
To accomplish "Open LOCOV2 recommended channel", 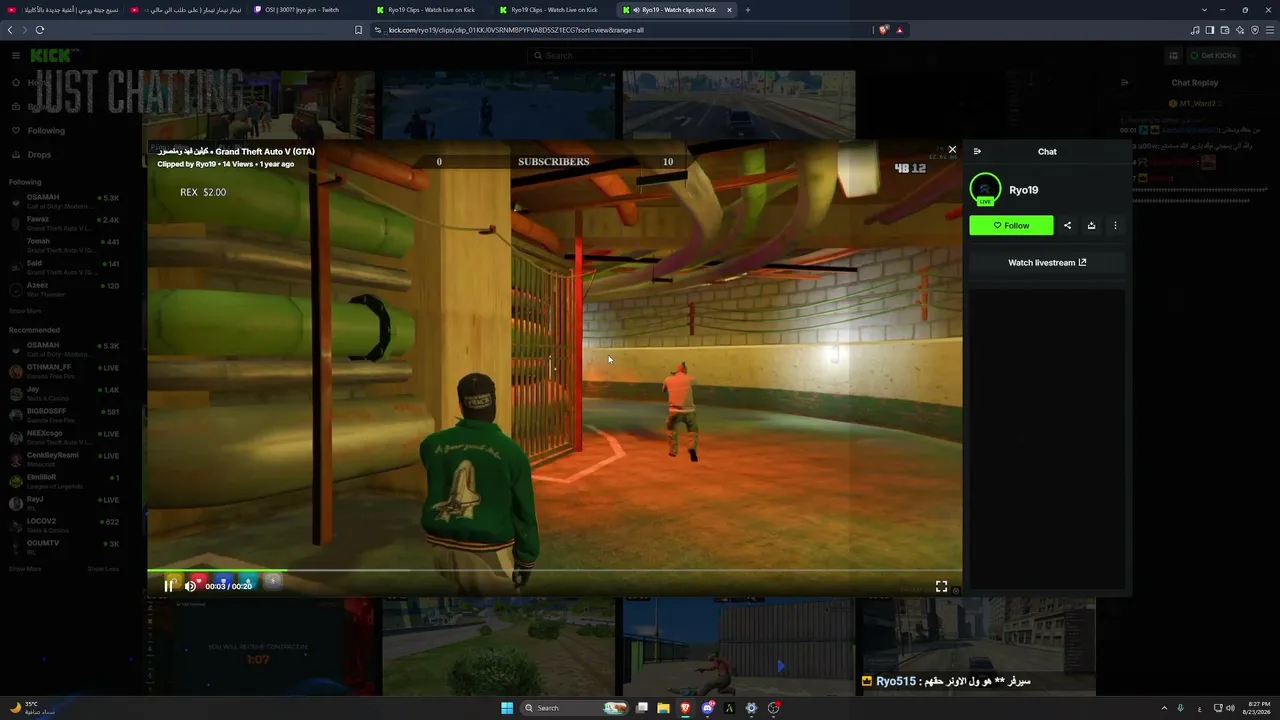I will point(64,525).
